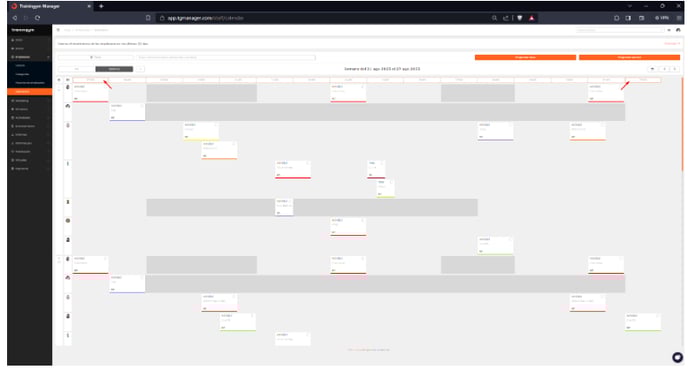Open a new browser tab with plus
This screenshot has height=370, width=688.
click(101, 6)
